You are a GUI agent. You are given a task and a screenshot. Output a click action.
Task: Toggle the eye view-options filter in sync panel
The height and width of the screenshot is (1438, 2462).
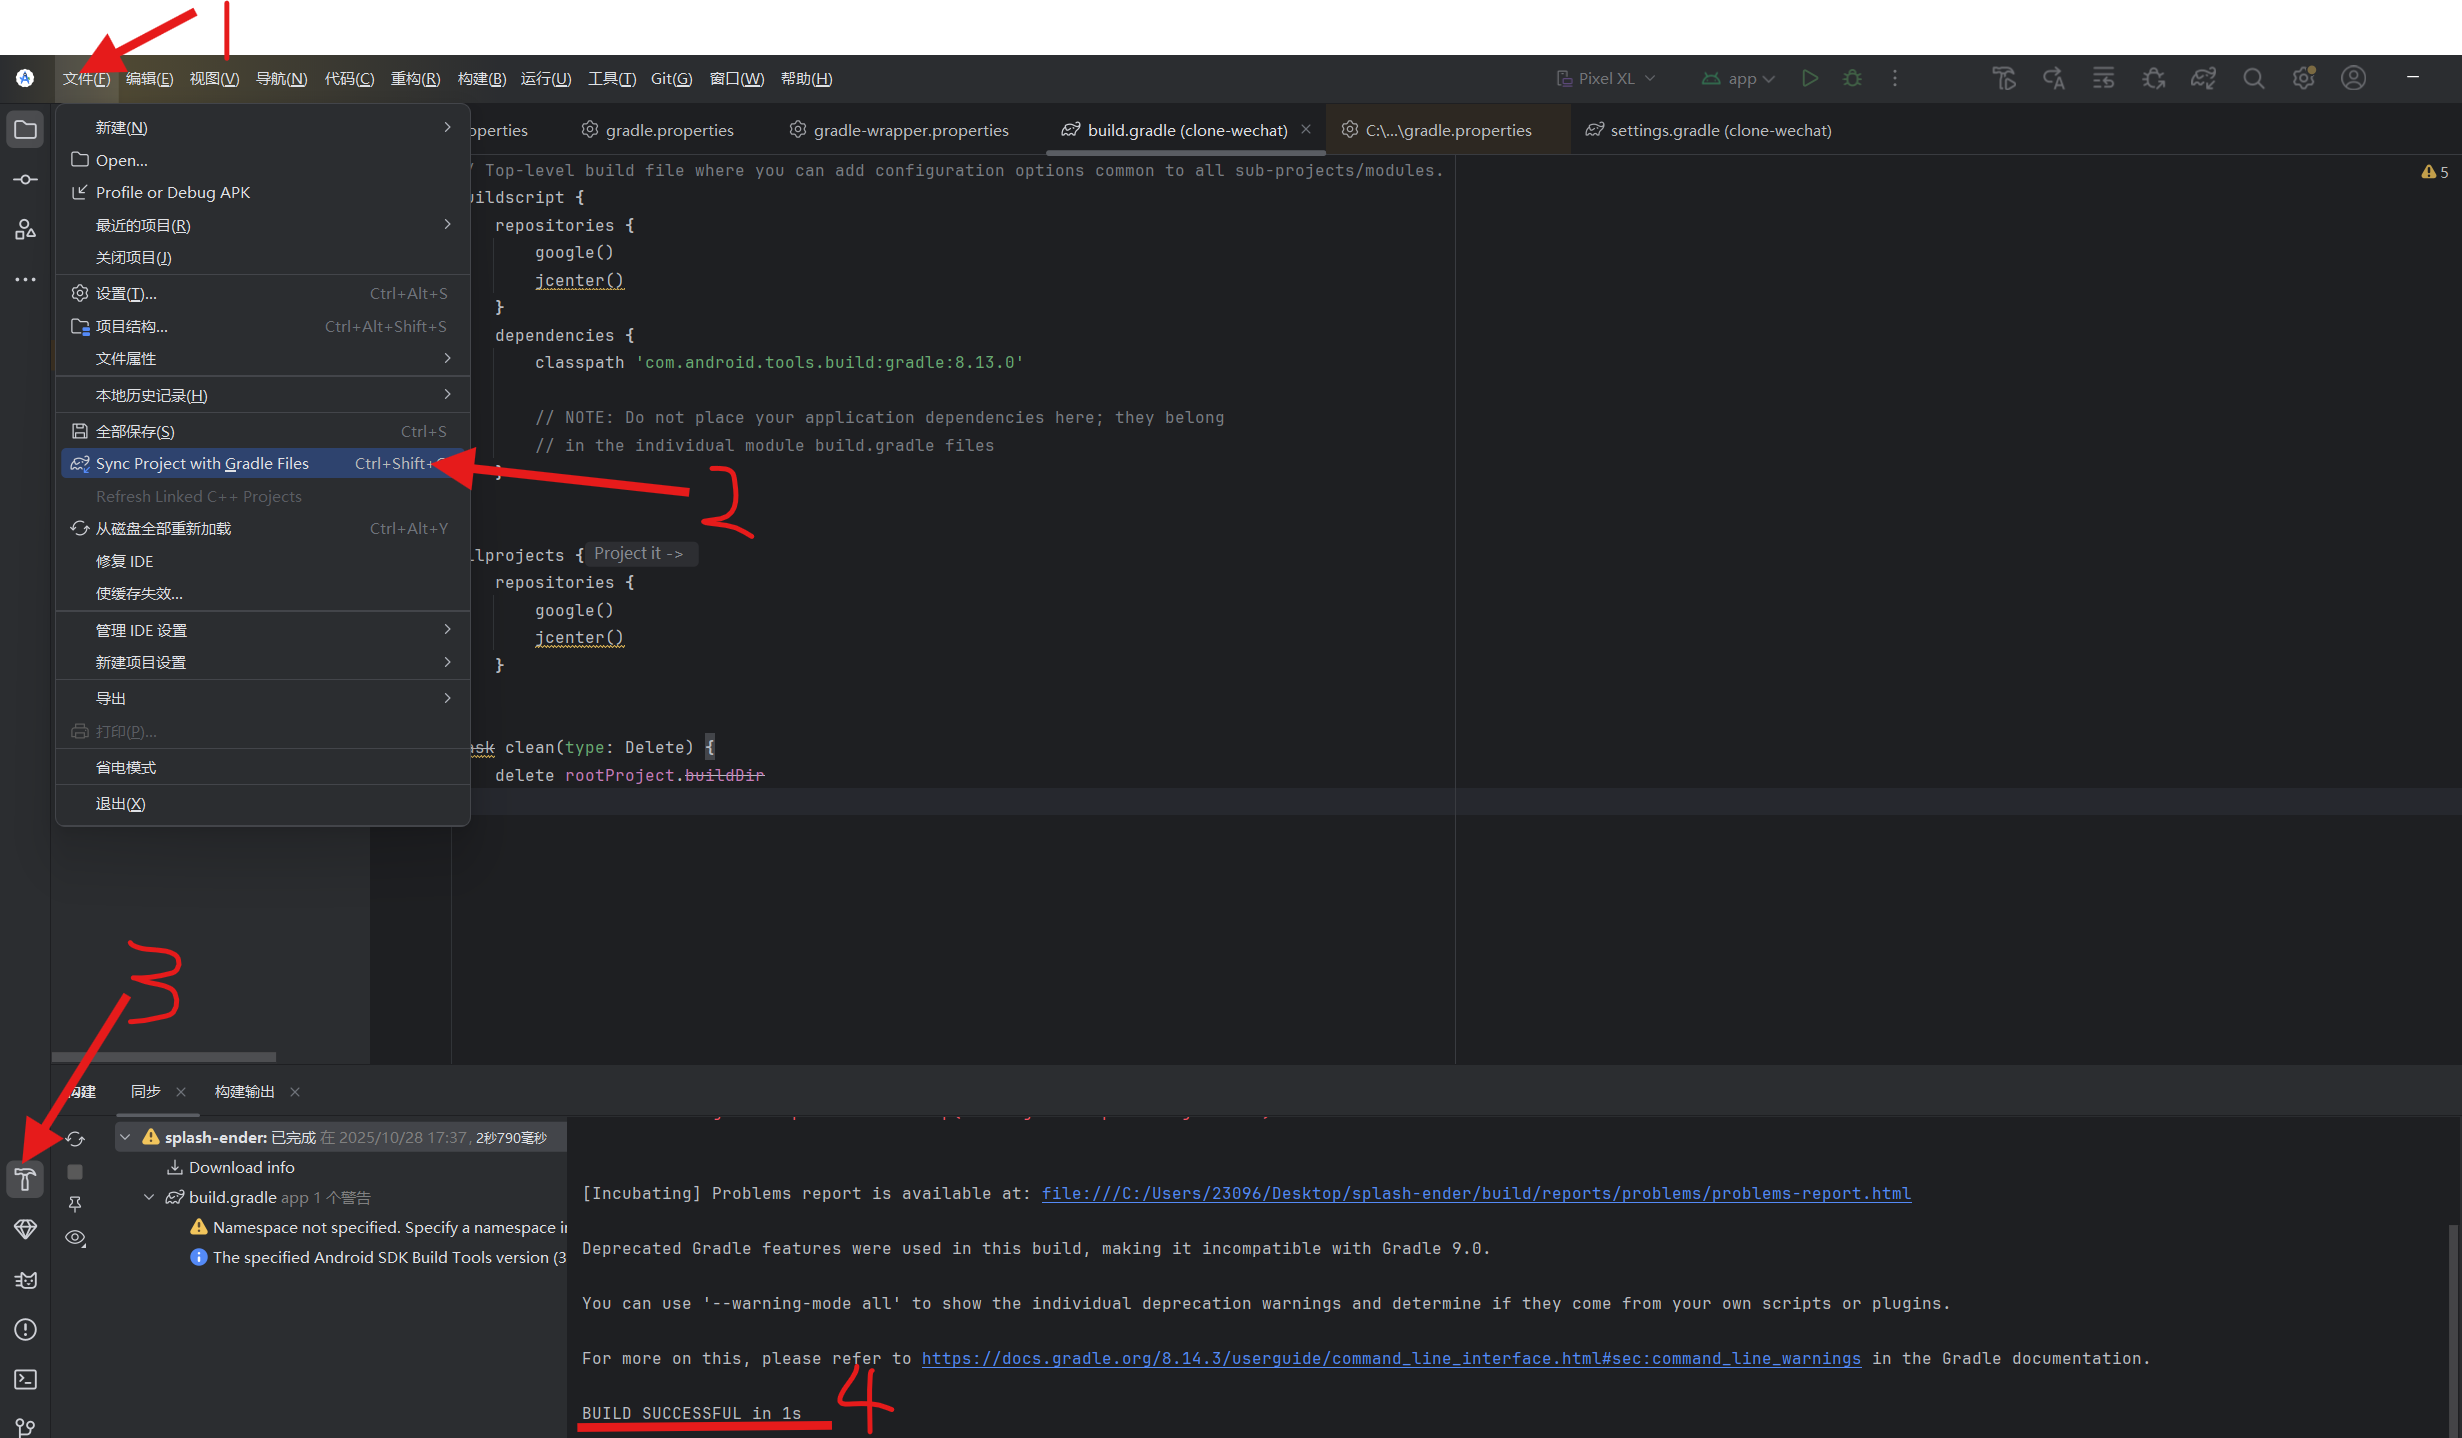(x=75, y=1237)
